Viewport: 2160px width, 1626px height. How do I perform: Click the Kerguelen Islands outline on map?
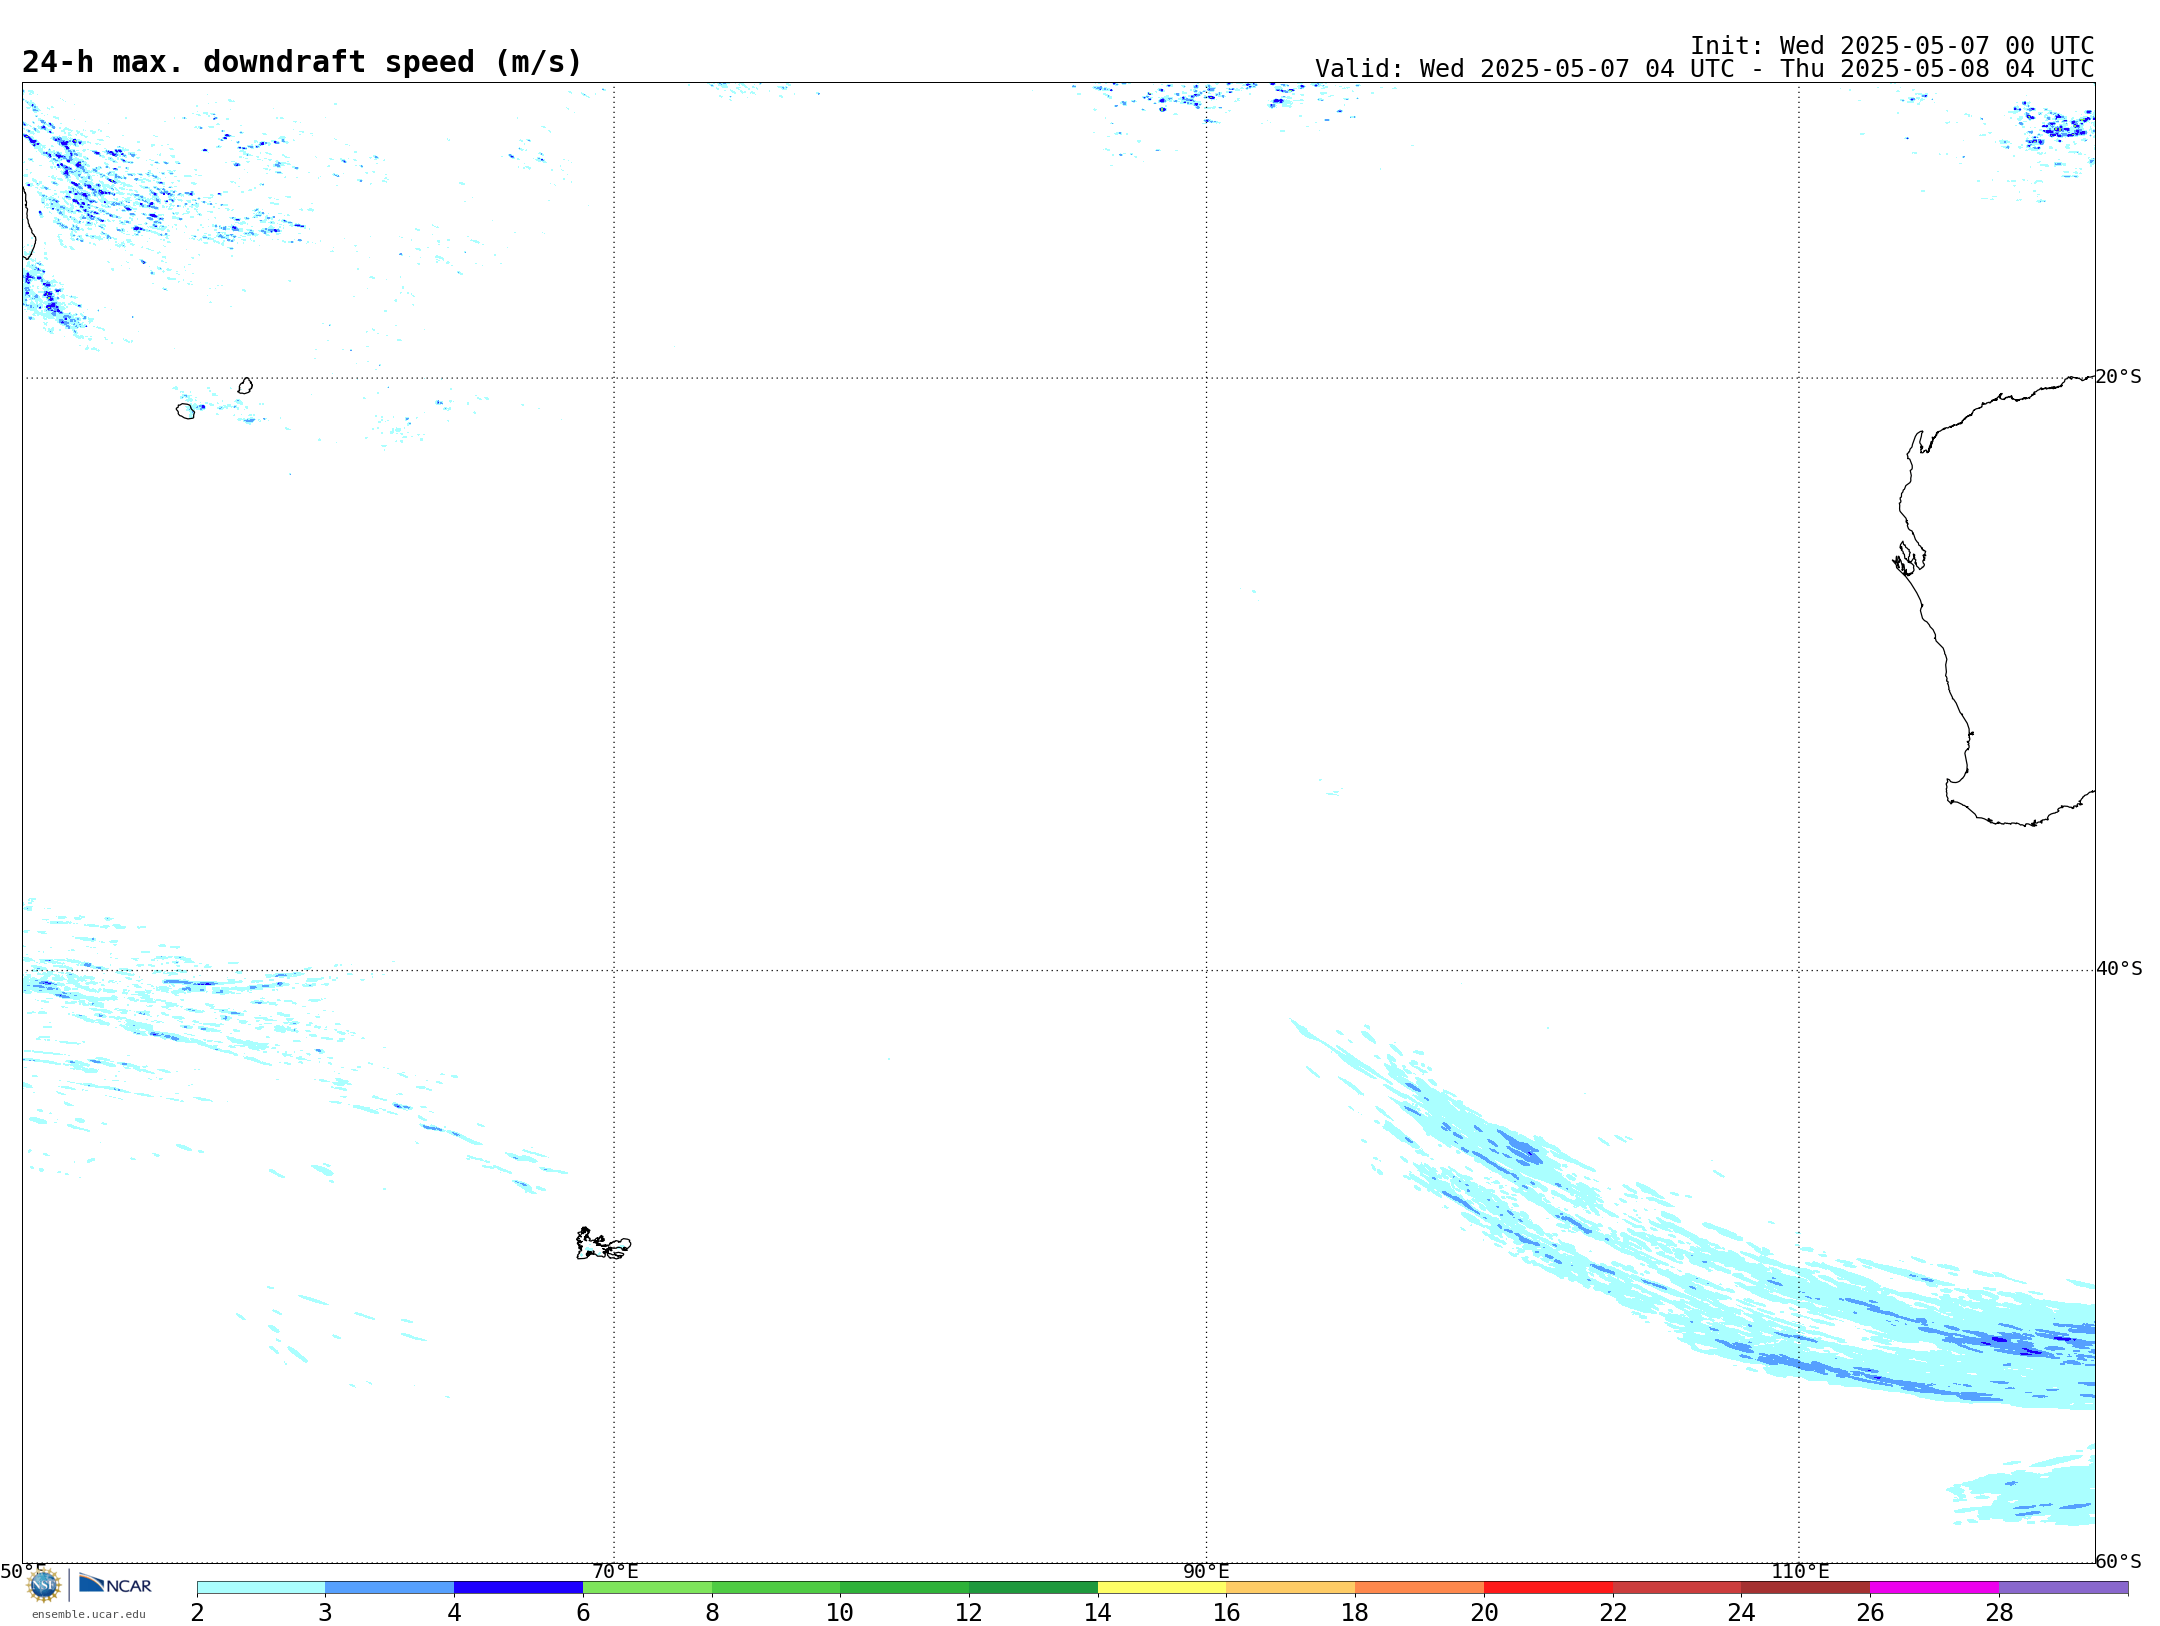tap(603, 1244)
